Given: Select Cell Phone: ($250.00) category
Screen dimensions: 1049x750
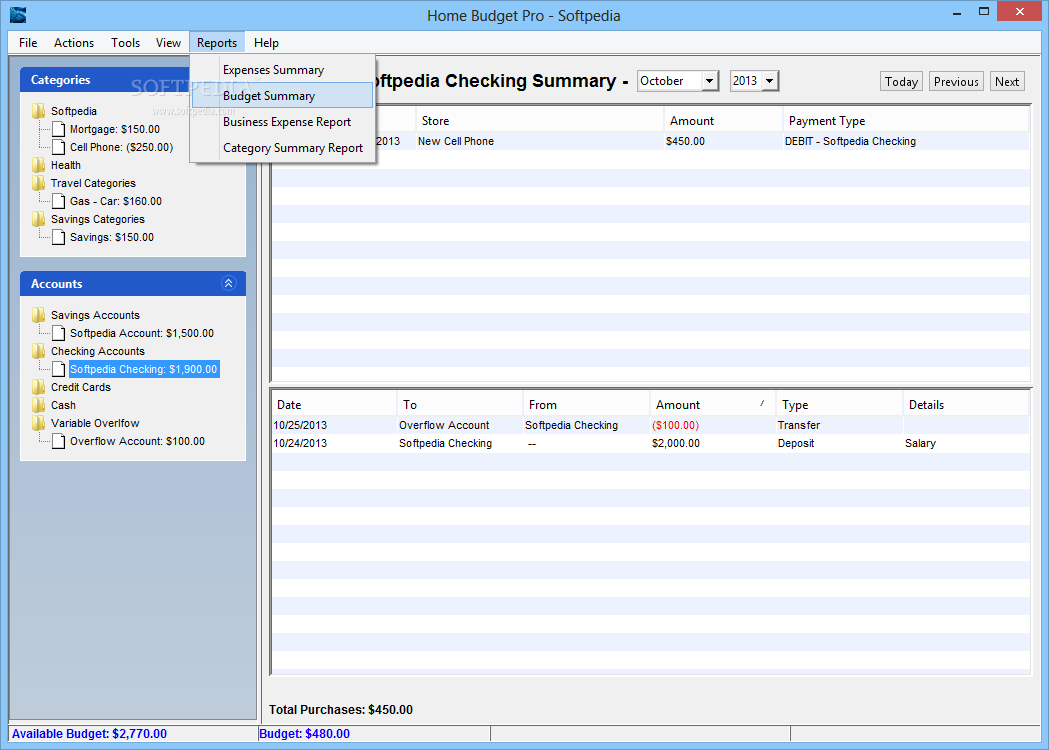Looking at the screenshot, I should [x=122, y=147].
